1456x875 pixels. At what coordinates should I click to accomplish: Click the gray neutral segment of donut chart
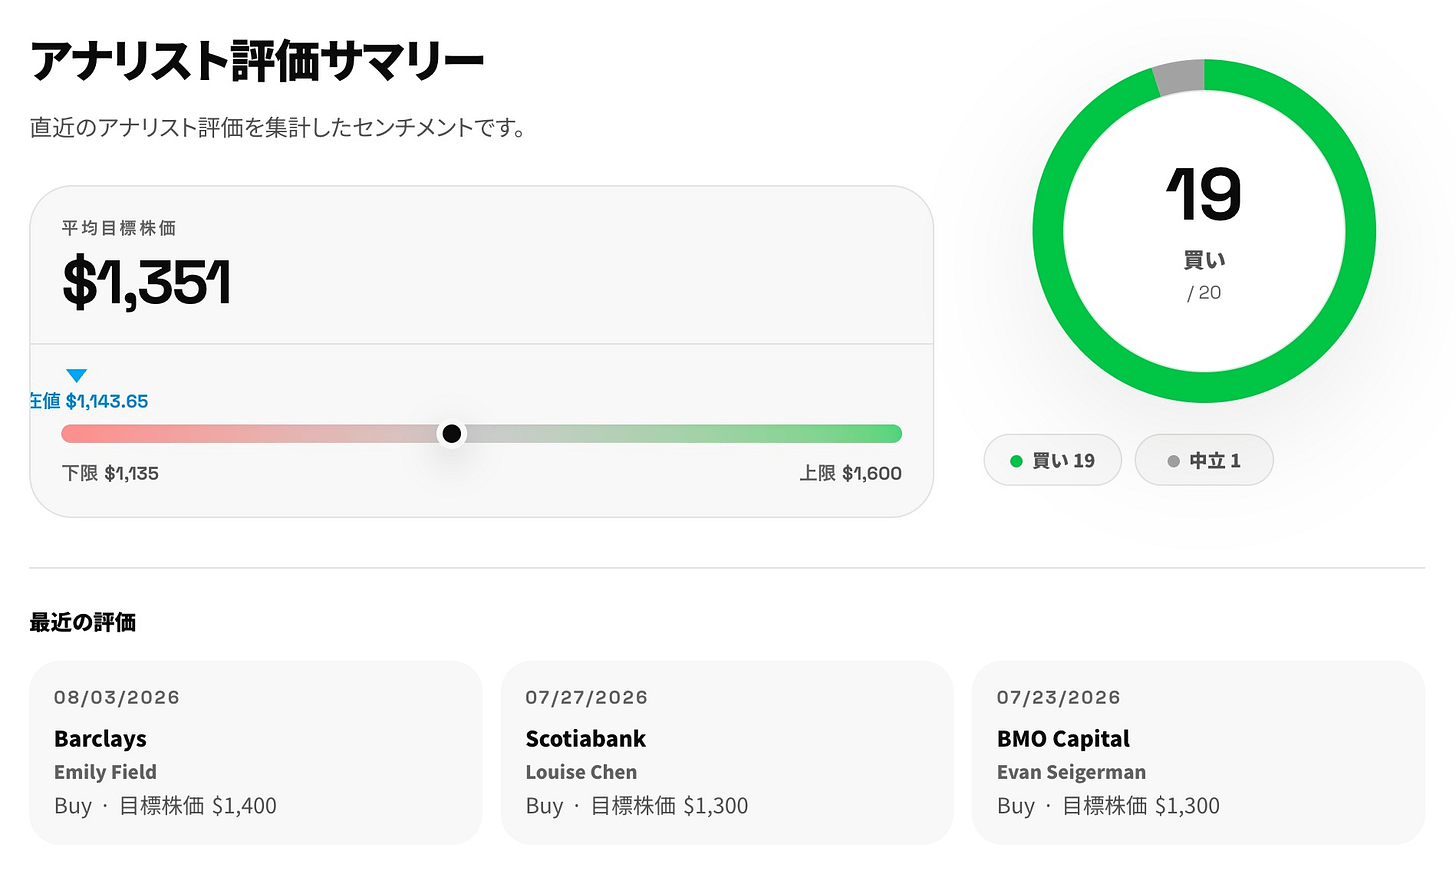(1180, 77)
